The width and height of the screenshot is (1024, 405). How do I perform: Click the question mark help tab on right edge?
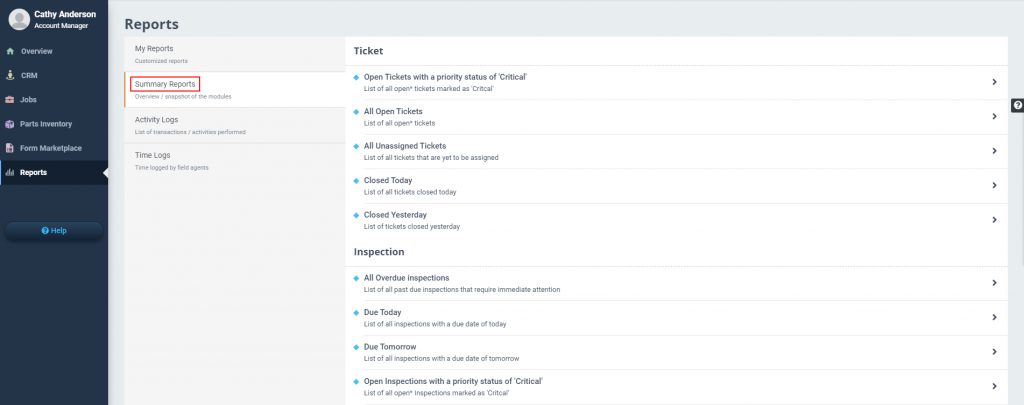click(1017, 105)
